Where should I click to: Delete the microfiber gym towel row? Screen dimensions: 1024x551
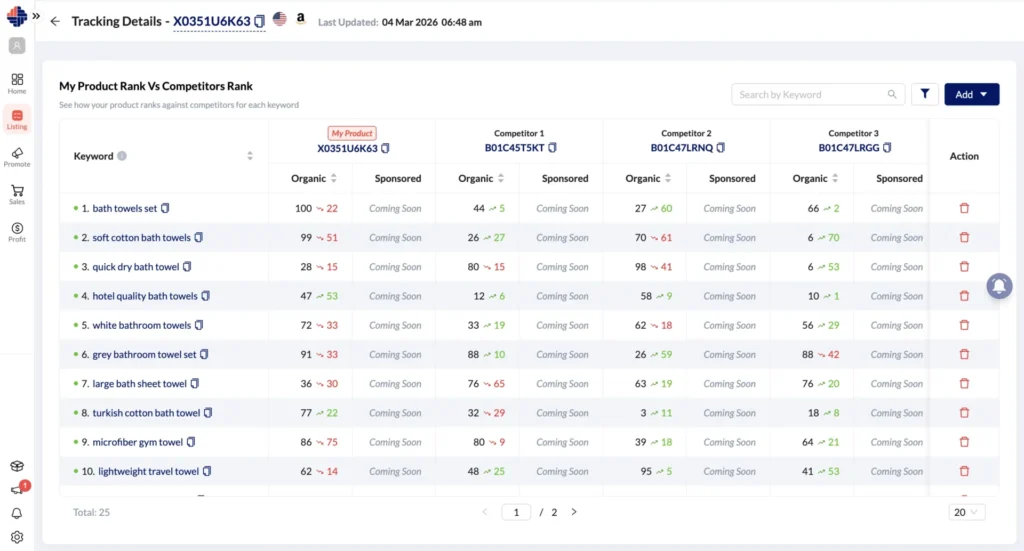tap(964, 442)
